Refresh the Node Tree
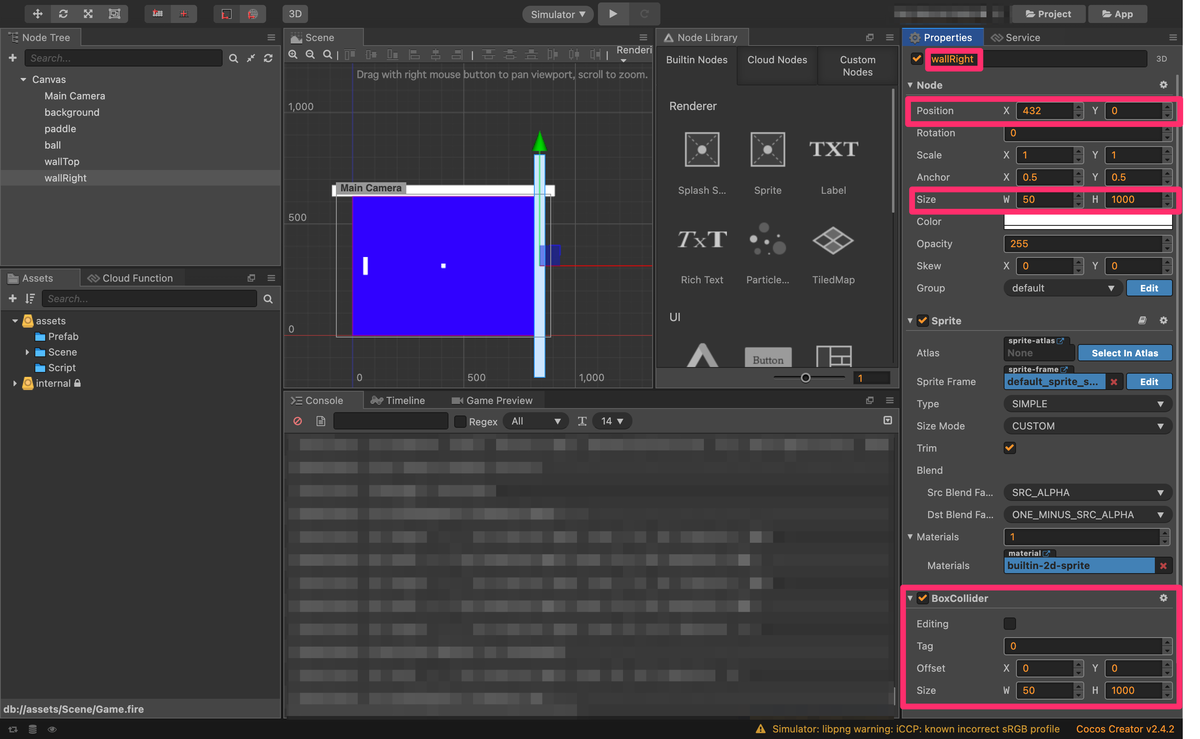The width and height of the screenshot is (1200, 739). (x=268, y=59)
